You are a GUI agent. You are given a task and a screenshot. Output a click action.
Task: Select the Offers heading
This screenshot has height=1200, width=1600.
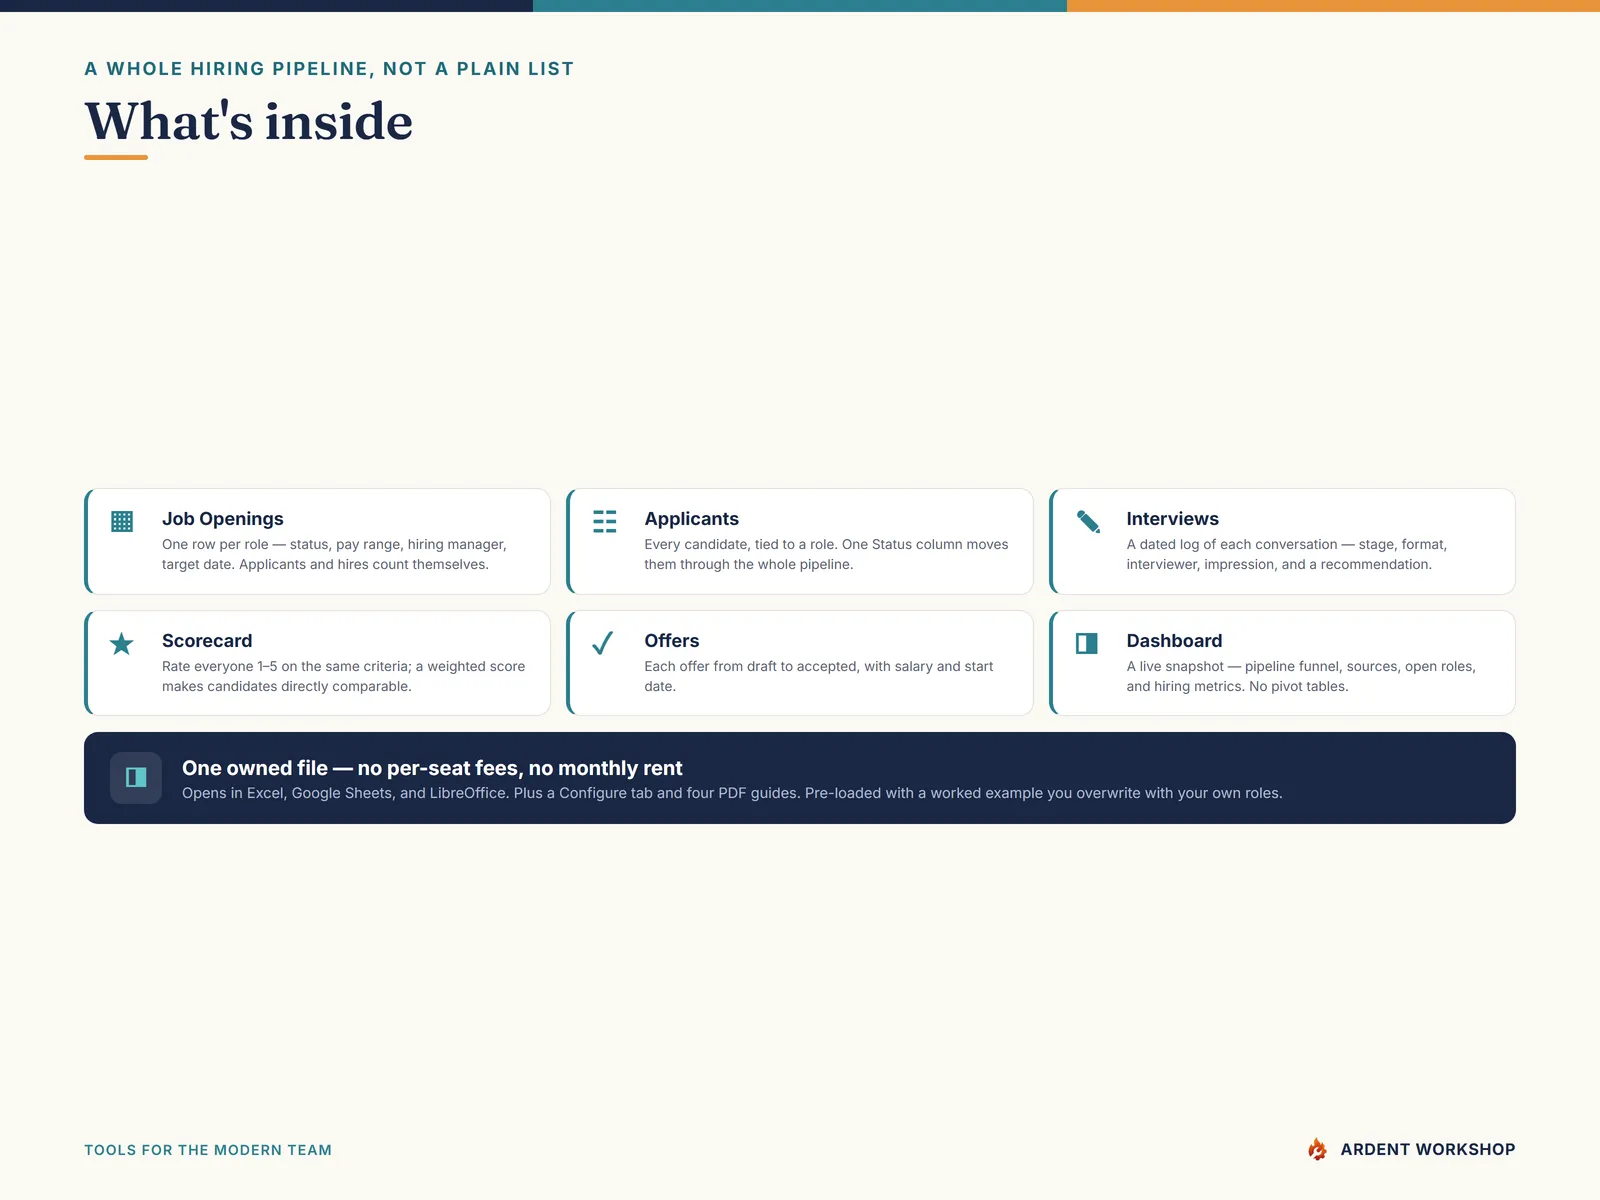(672, 641)
